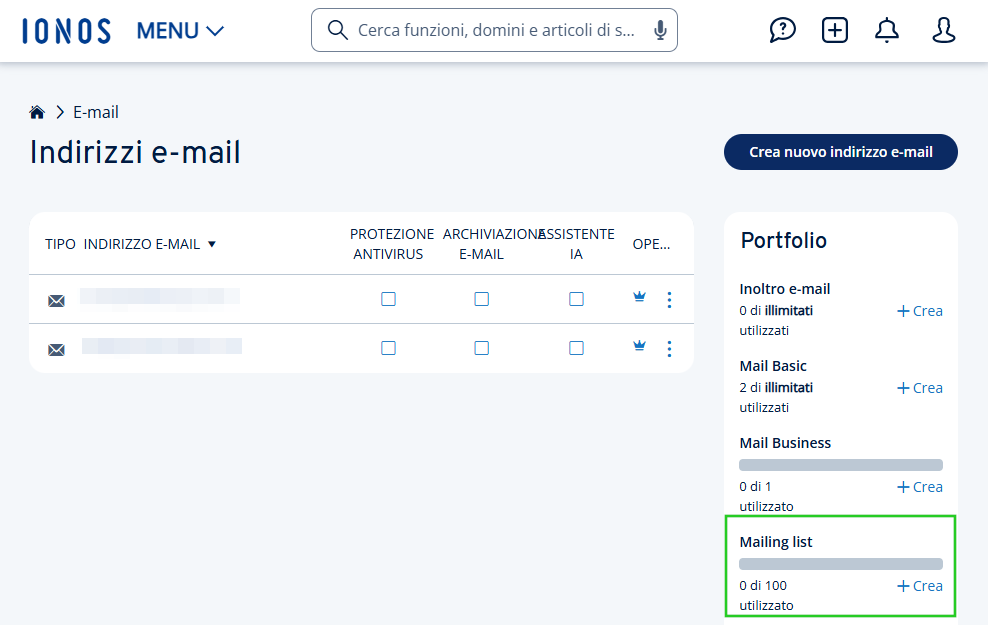988x625 pixels.
Task: Open the user account profile icon
Action: click(944, 30)
